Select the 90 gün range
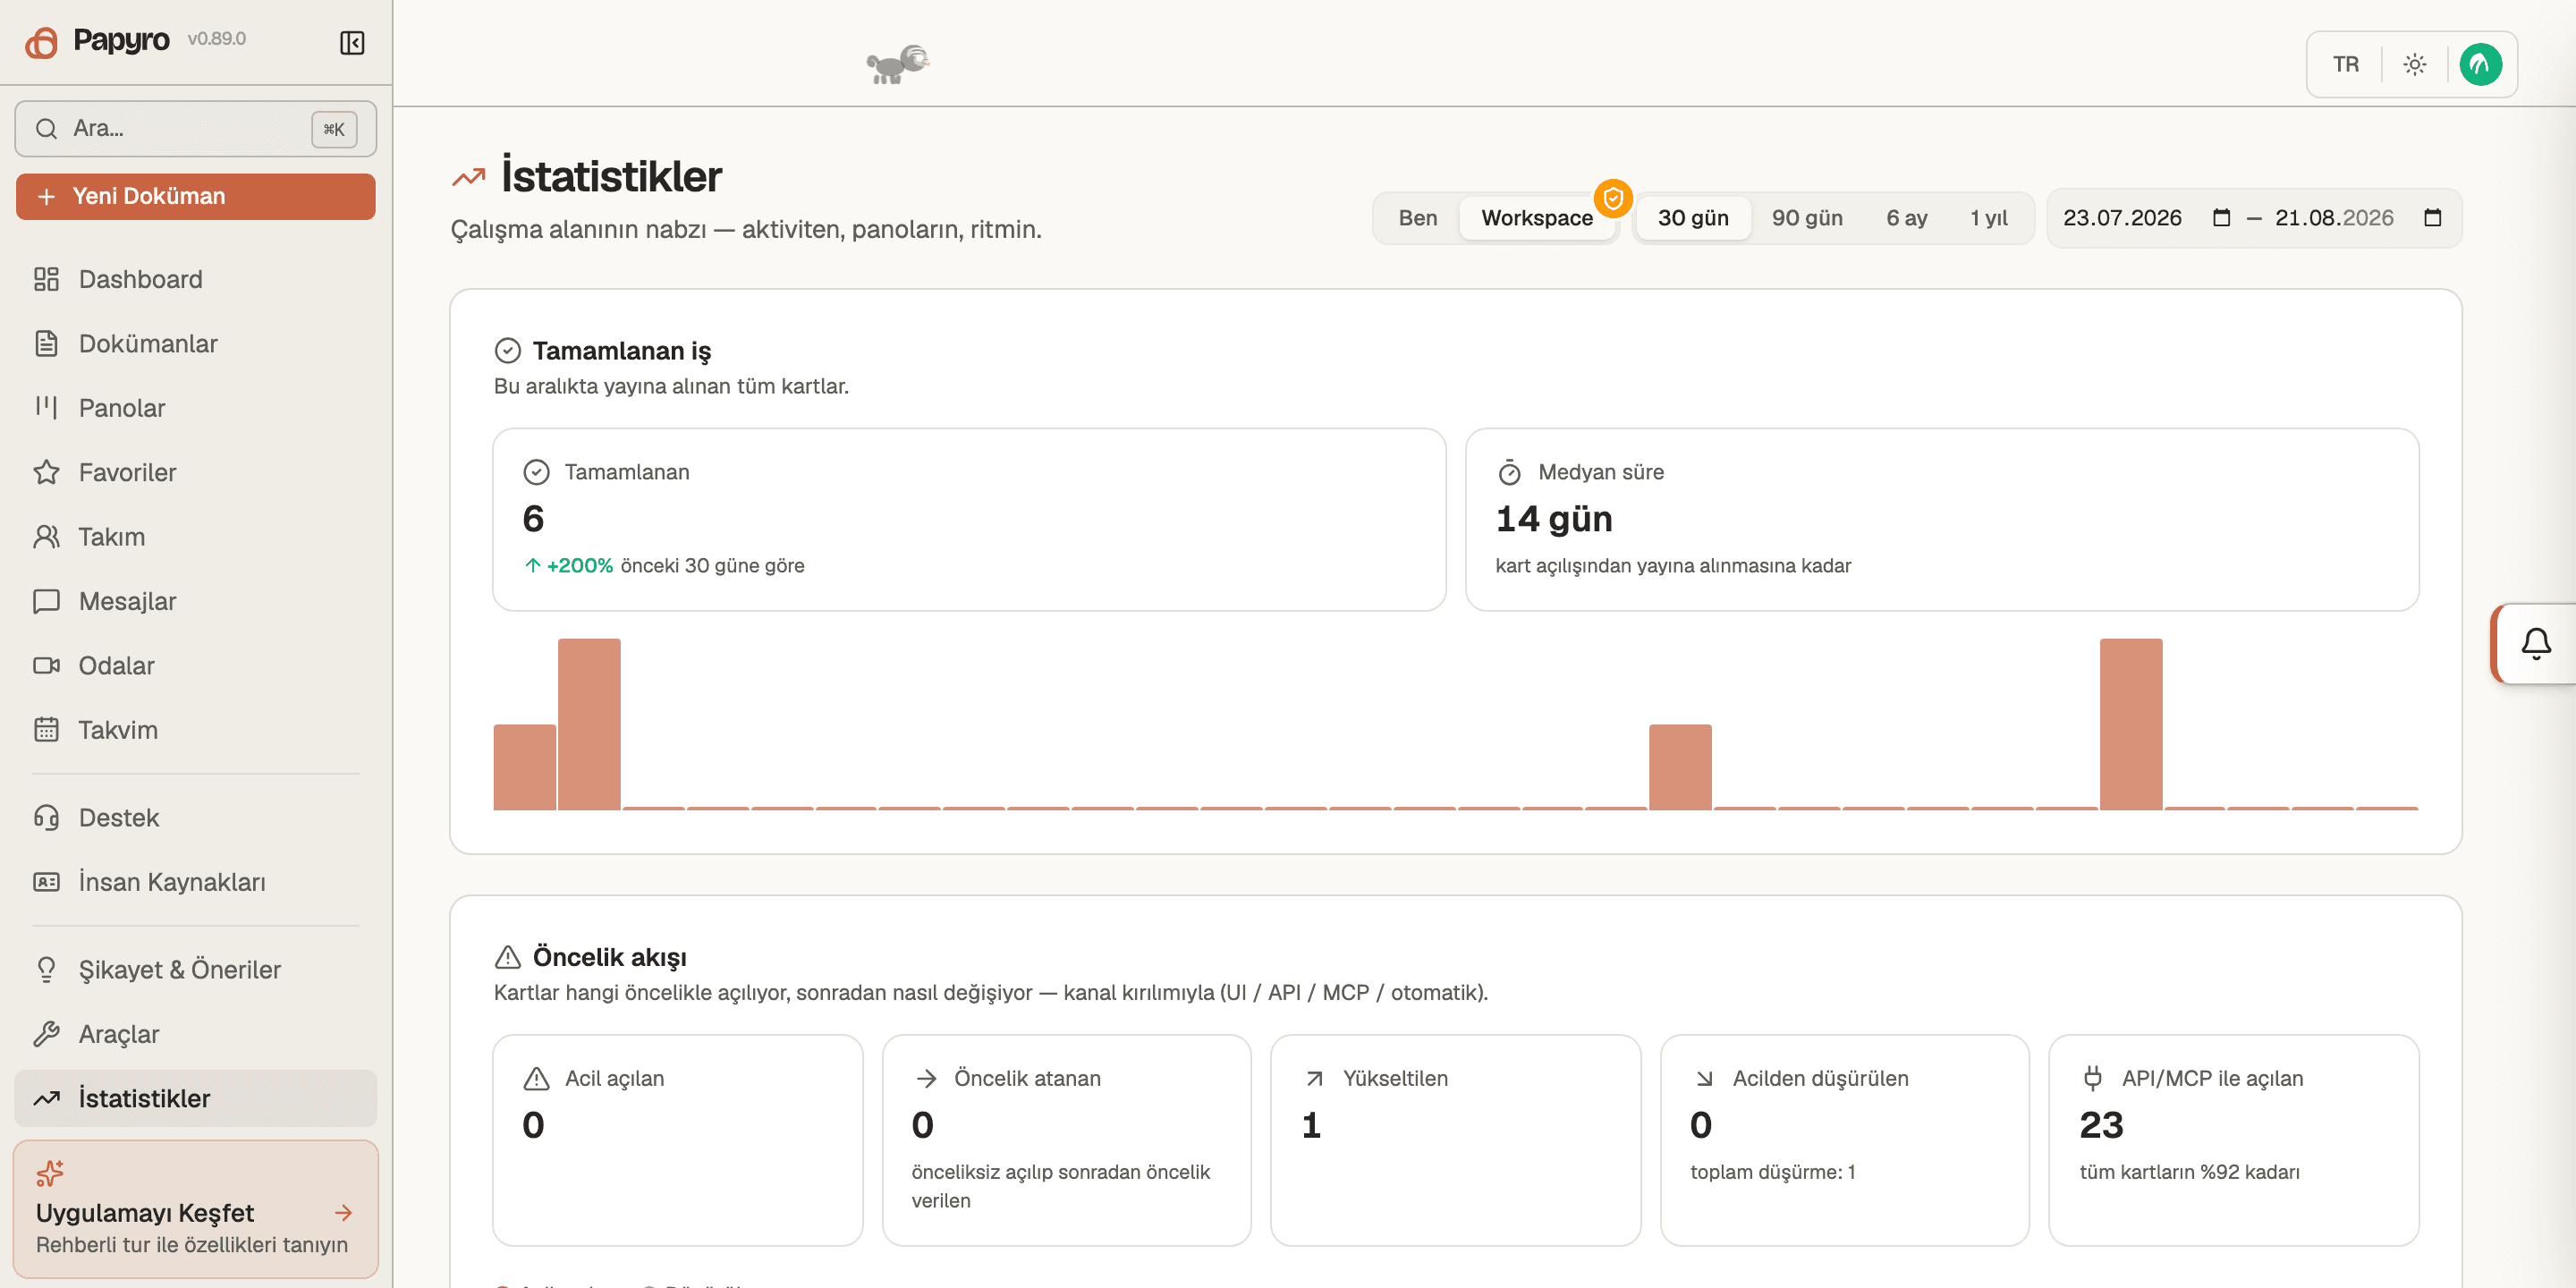Screen dimensions: 2576x1288 (1807, 218)
